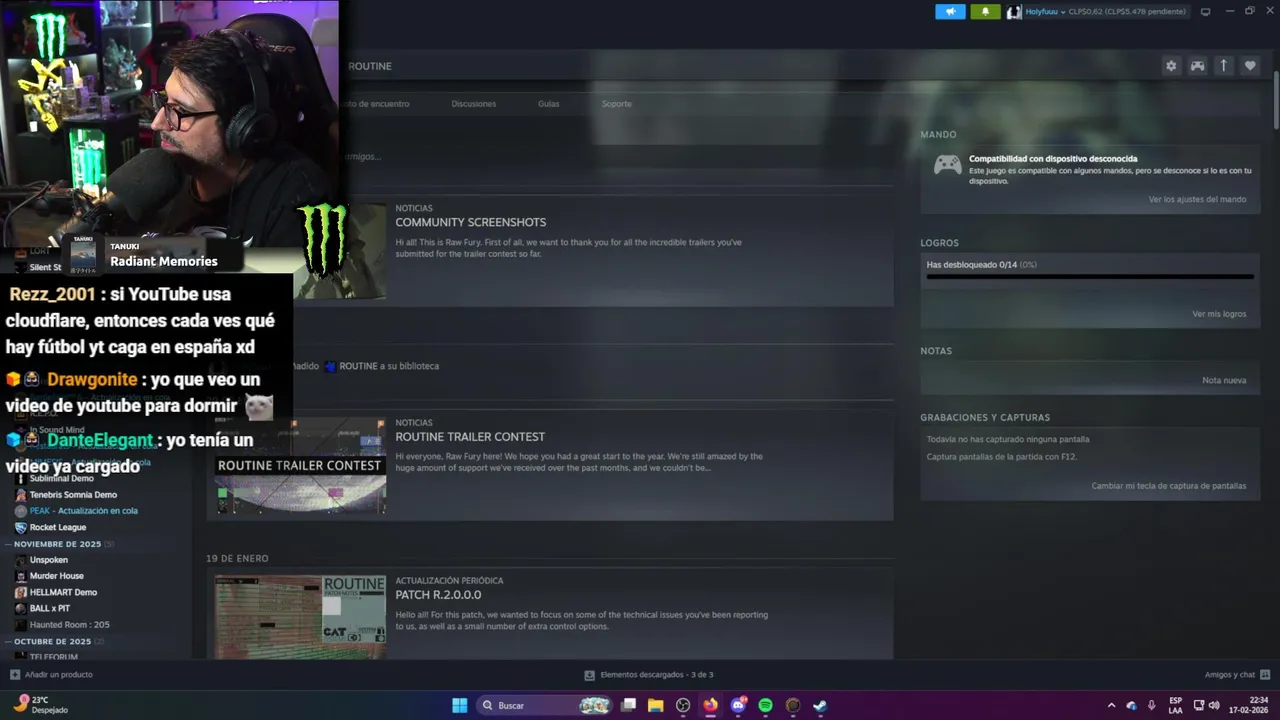The height and width of the screenshot is (720, 1280).
Task: Click Ver mis logros link
Action: click(x=1219, y=314)
